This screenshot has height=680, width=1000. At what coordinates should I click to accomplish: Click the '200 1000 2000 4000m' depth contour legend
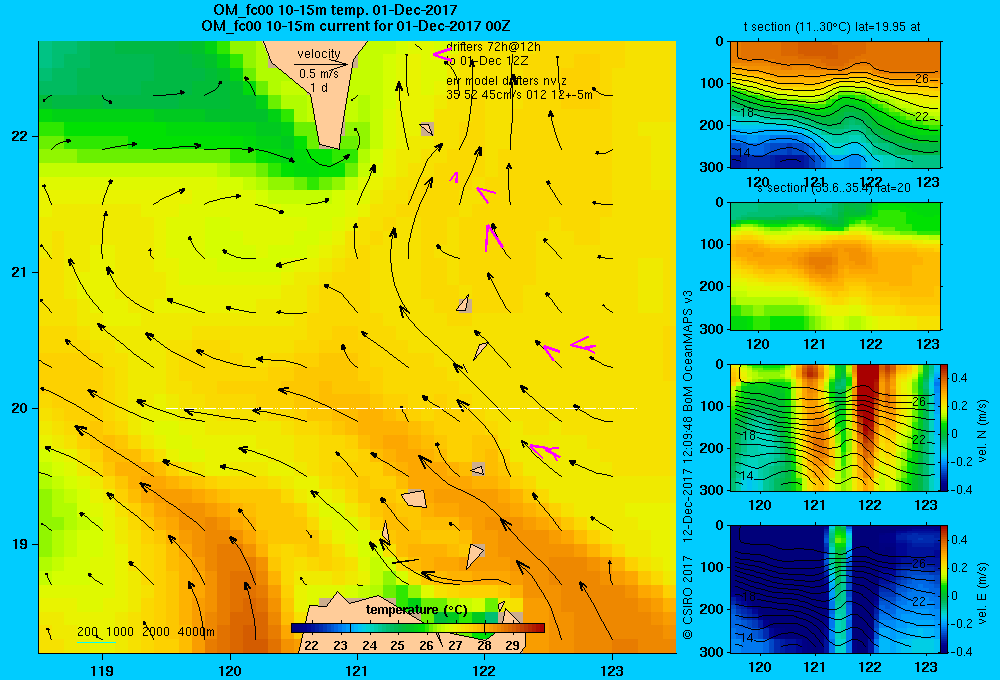[145, 632]
